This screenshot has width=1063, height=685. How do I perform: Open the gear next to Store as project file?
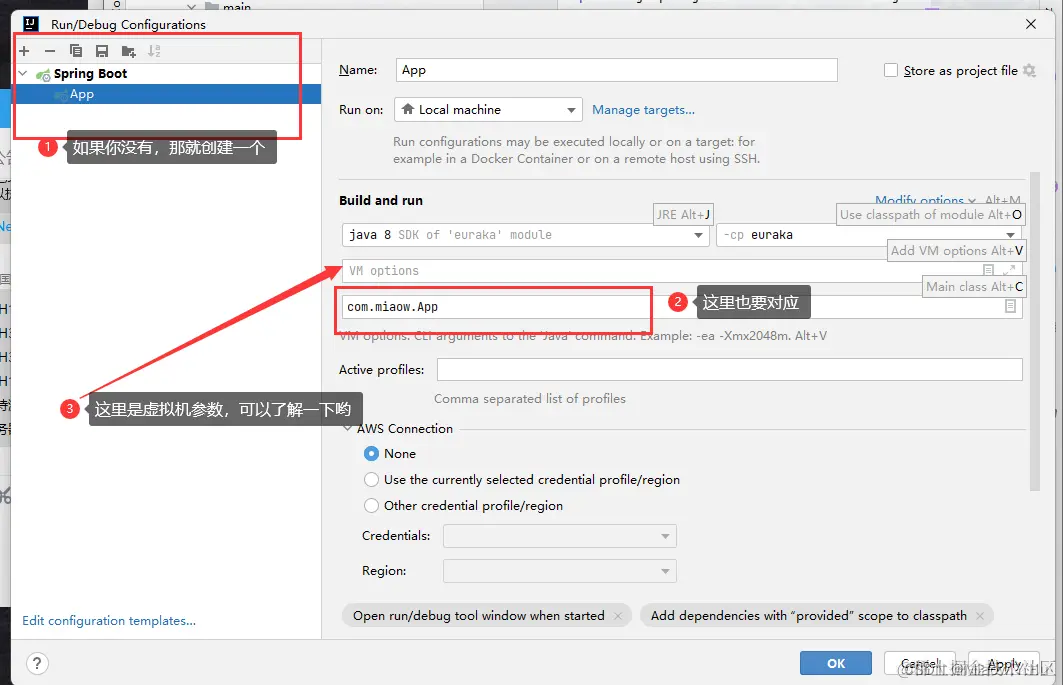click(x=1029, y=71)
